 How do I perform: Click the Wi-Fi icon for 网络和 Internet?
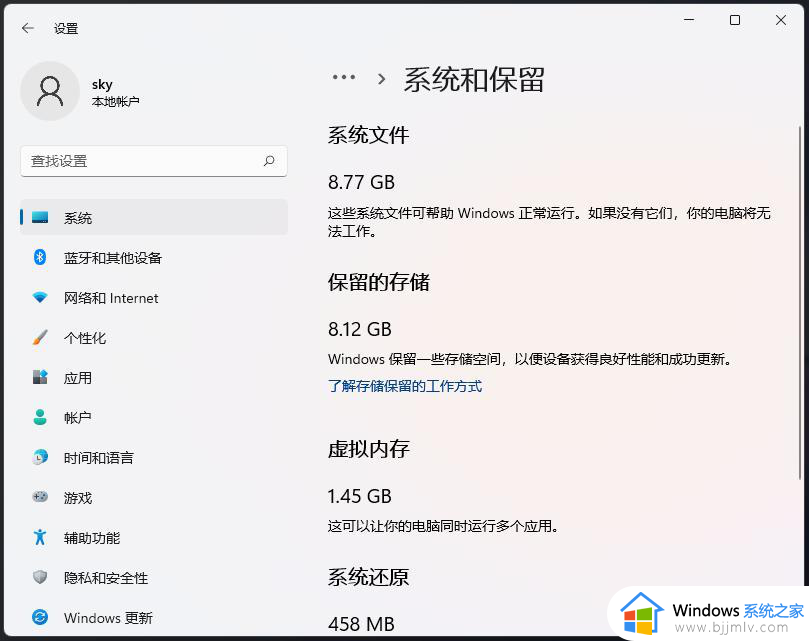coord(40,297)
